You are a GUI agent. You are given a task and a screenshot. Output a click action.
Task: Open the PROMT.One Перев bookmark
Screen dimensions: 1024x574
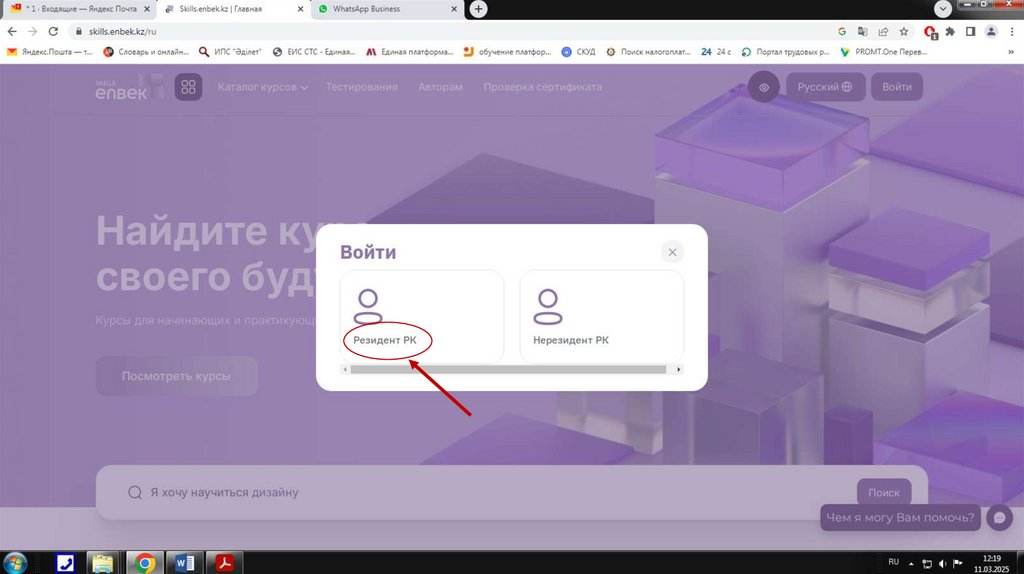click(884, 52)
